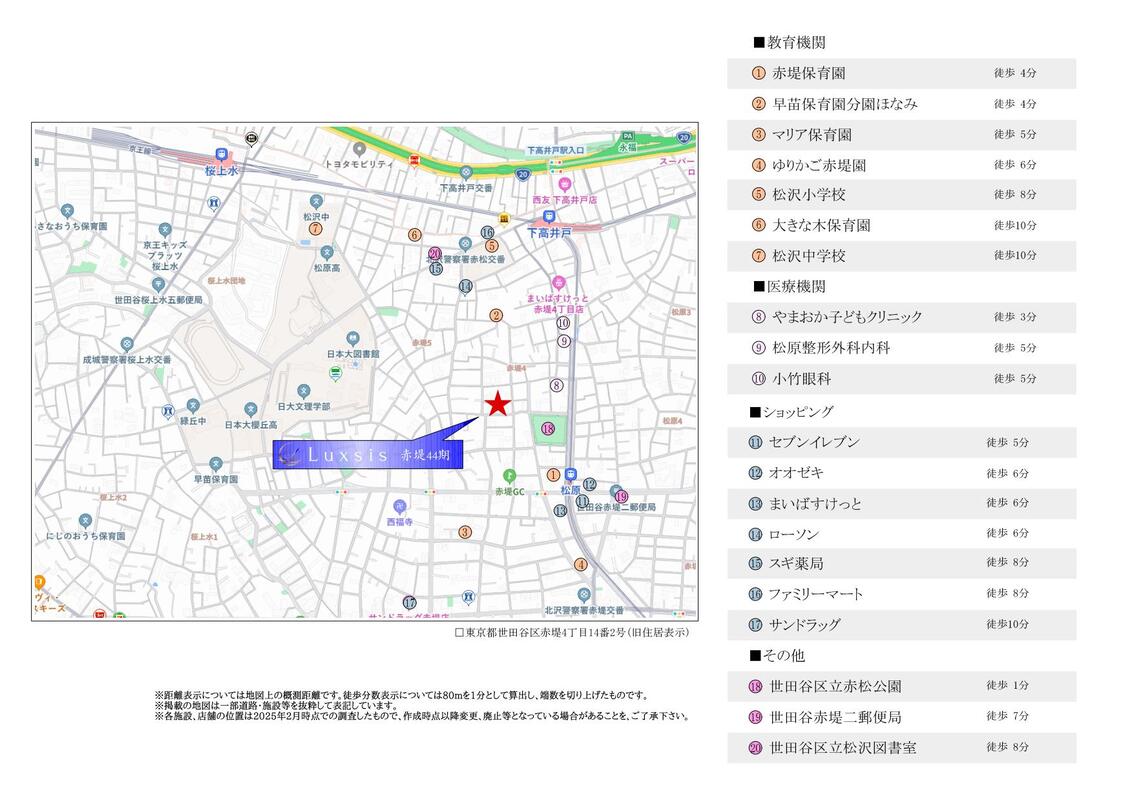Select the 松沢小学校 legend row

pyautogui.click(x=901, y=195)
